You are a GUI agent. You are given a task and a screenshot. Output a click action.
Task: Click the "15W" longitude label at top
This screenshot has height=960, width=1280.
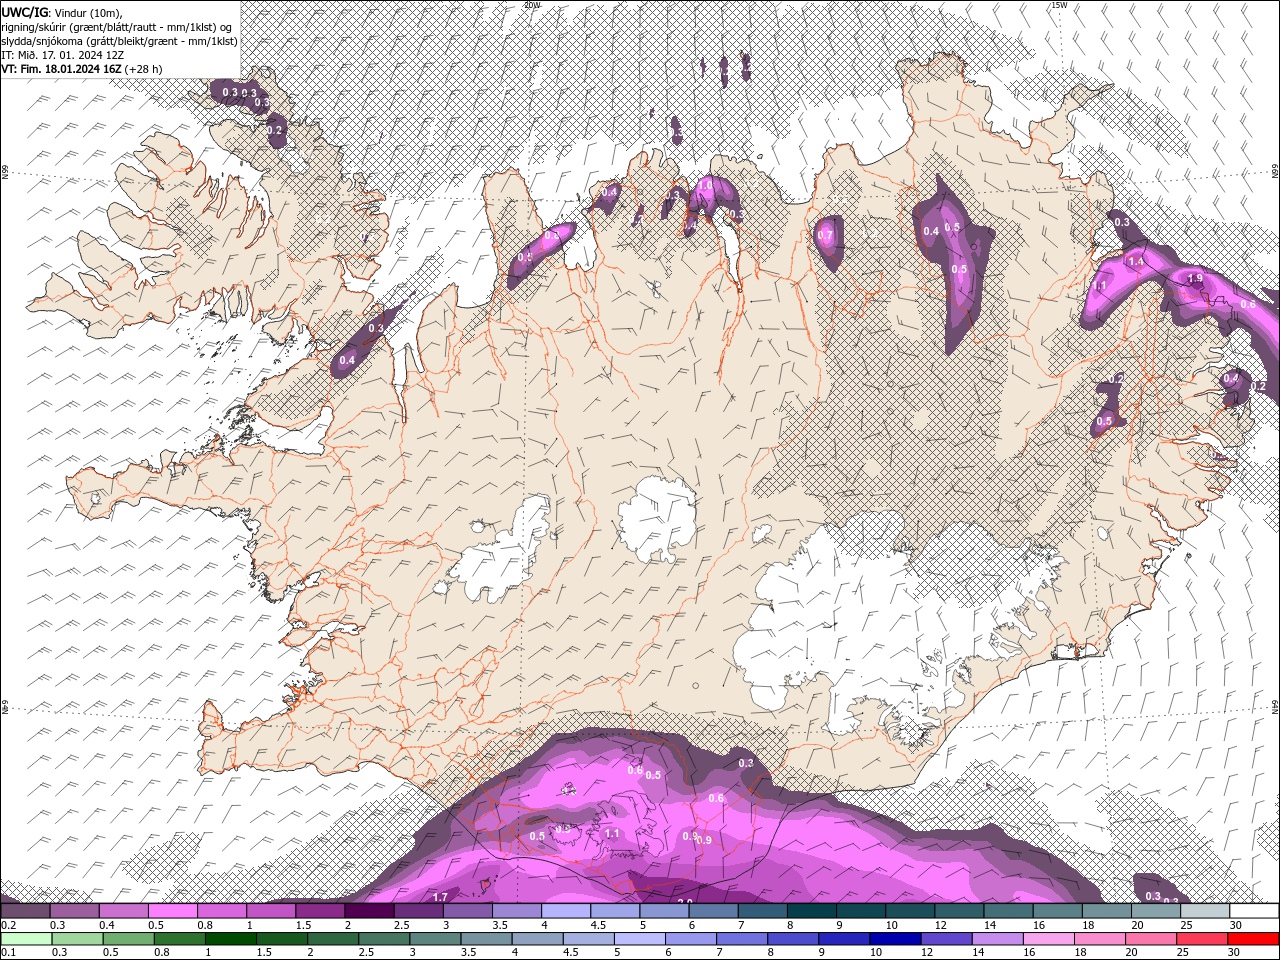[x=1059, y=5]
